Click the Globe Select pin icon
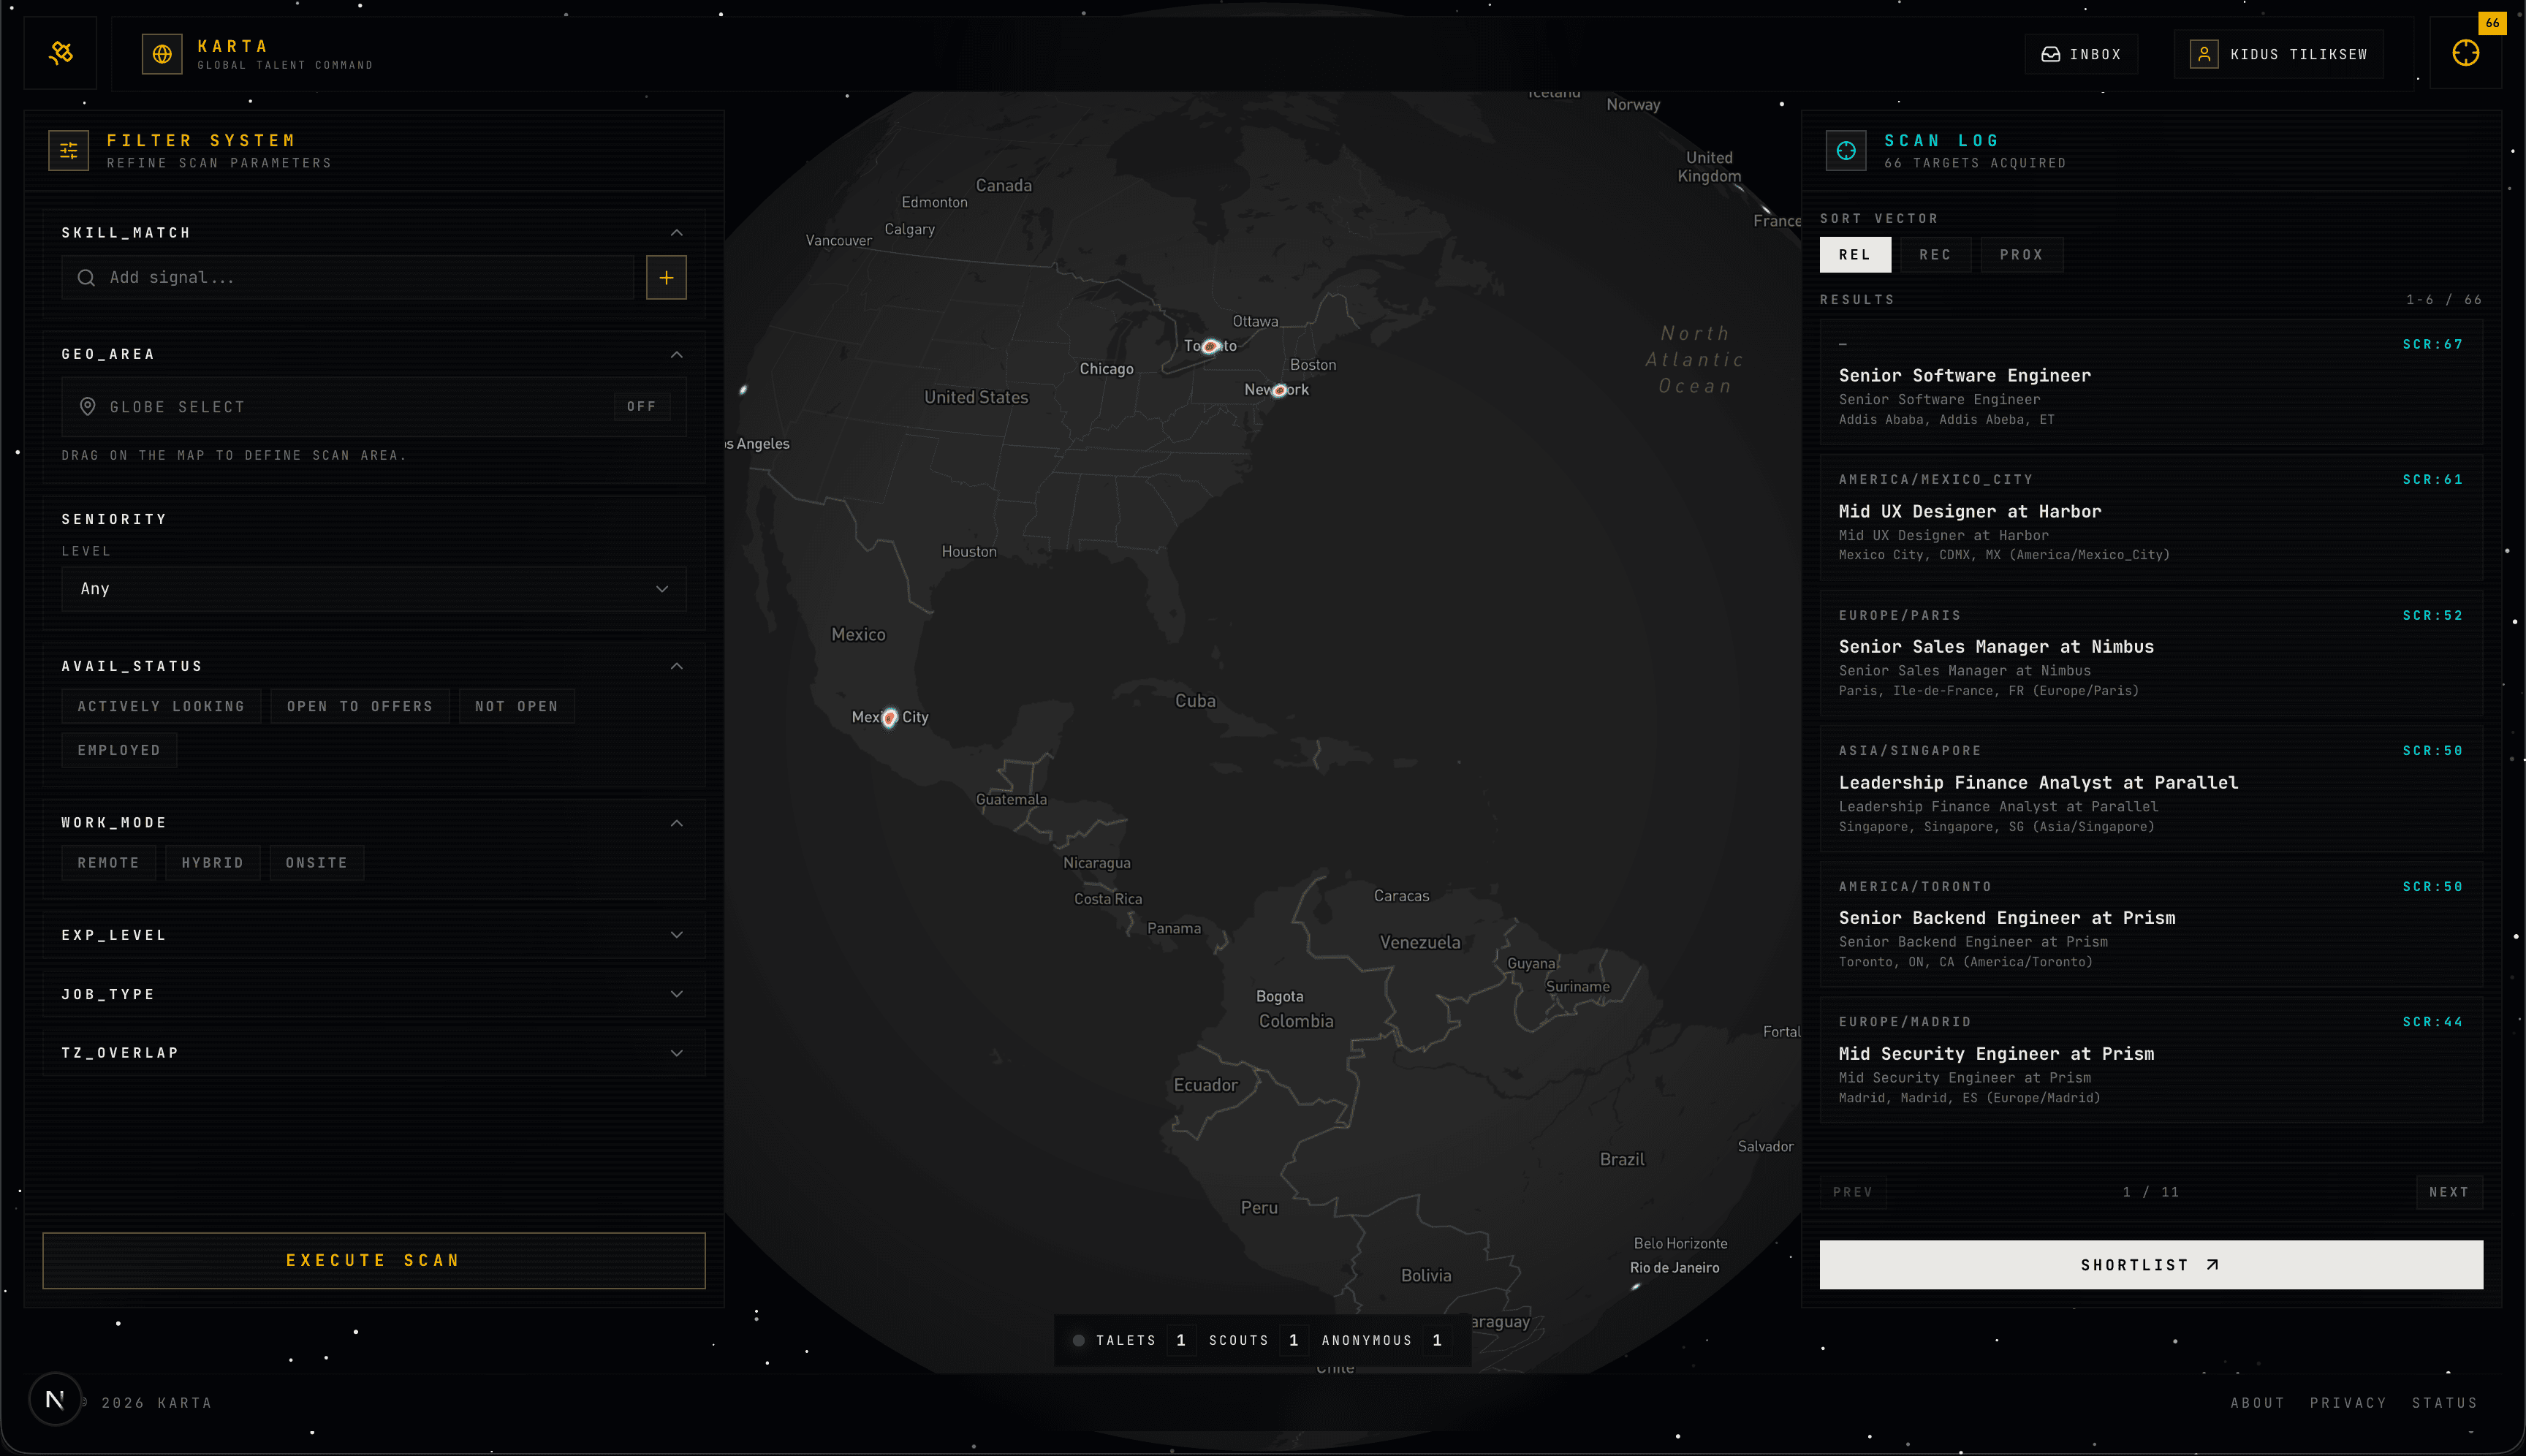 click(x=87, y=406)
